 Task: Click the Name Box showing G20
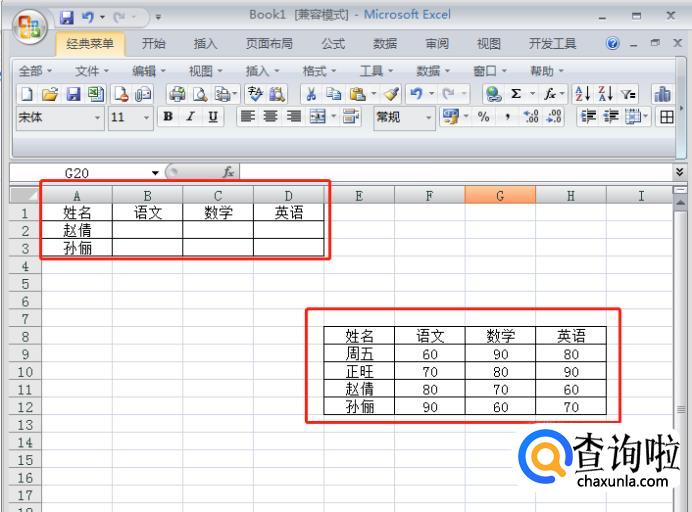[x=79, y=173]
